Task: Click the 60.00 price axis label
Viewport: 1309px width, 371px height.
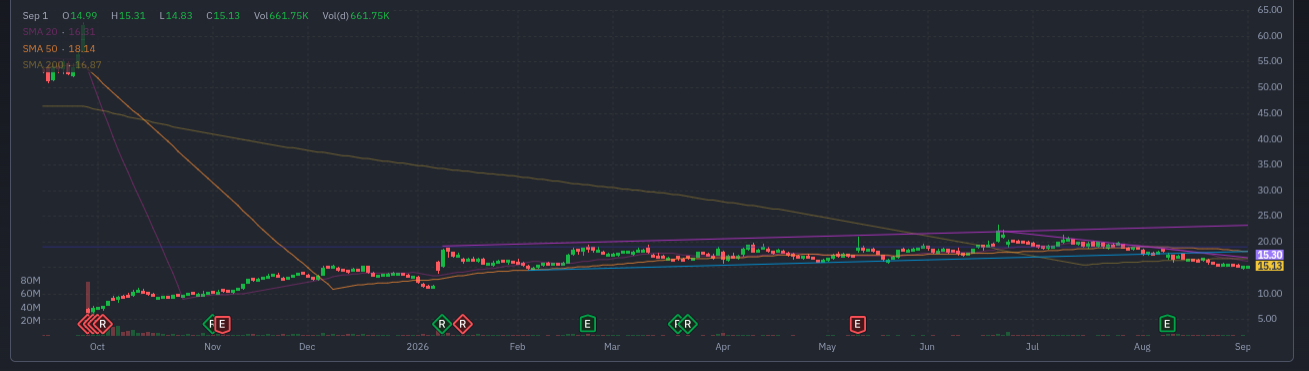Action: click(1269, 36)
